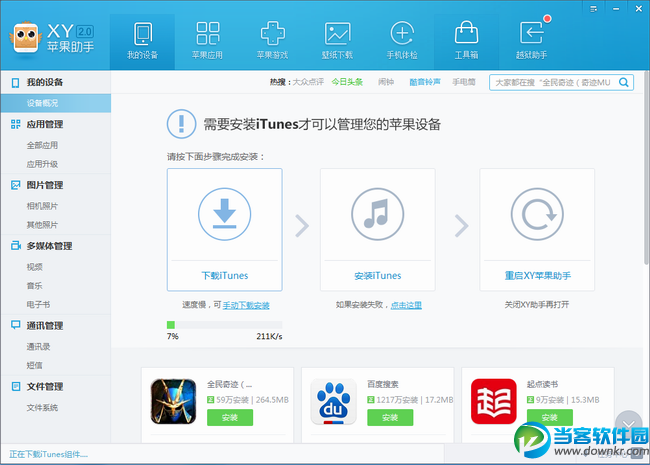Click the 重启XY苹果助手 label
This screenshot has width=650, height=465.
(538, 276)
